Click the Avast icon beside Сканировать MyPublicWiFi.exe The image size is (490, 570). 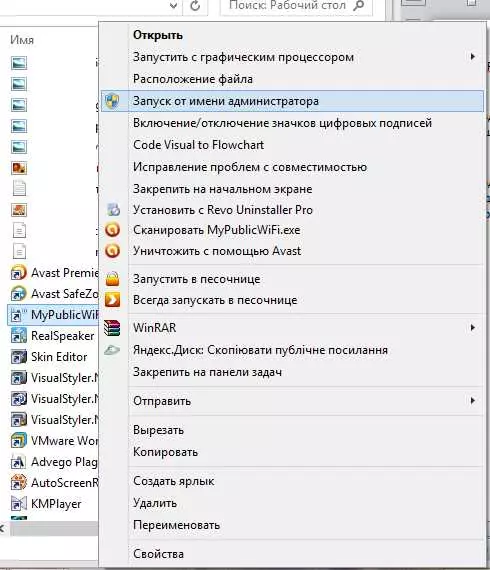click(113, 230)
